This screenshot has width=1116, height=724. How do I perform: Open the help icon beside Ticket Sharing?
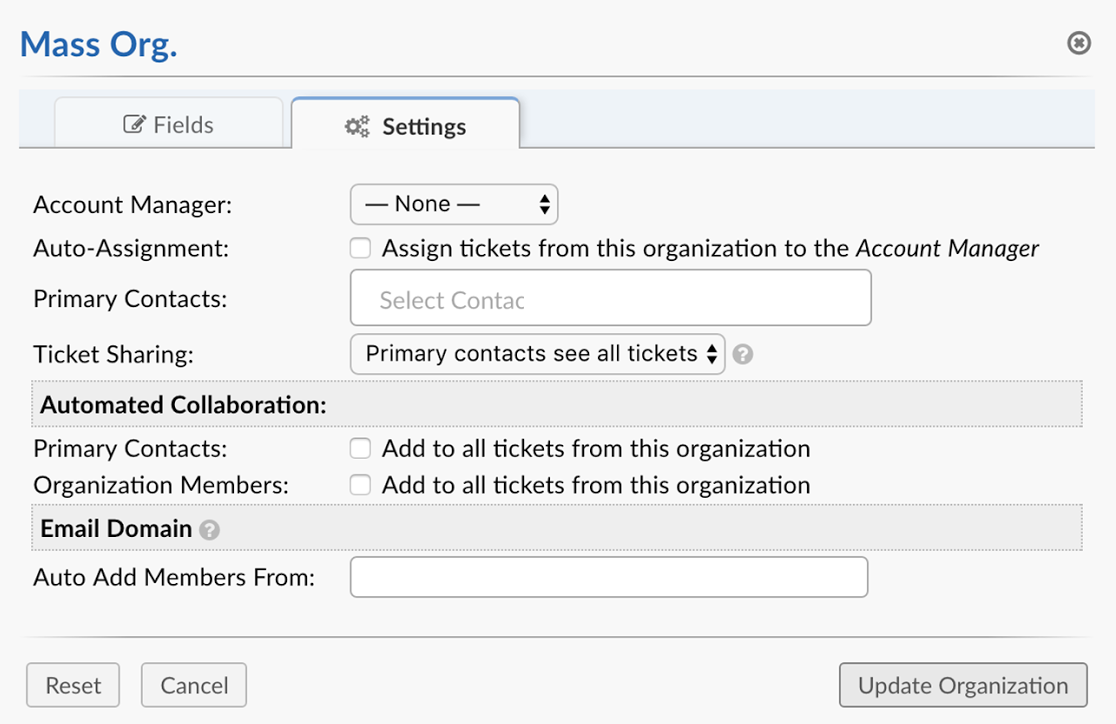point(743,354)
